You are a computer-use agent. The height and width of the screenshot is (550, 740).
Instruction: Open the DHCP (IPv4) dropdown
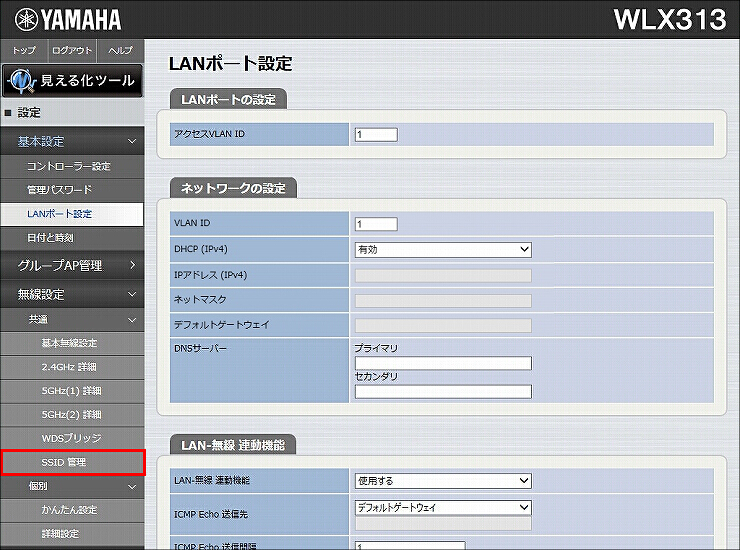(443, 250)
